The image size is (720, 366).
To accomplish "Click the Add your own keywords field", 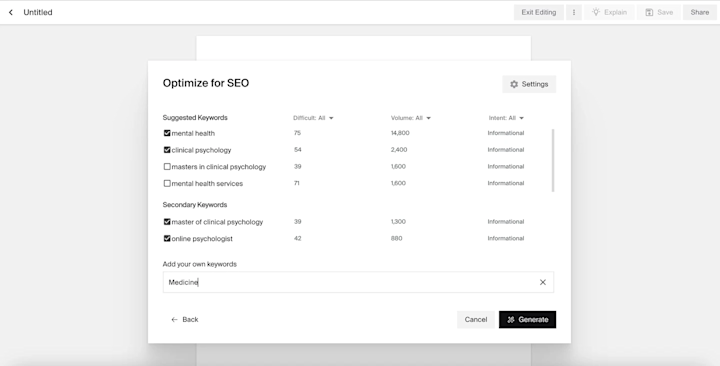I will 358,282.
